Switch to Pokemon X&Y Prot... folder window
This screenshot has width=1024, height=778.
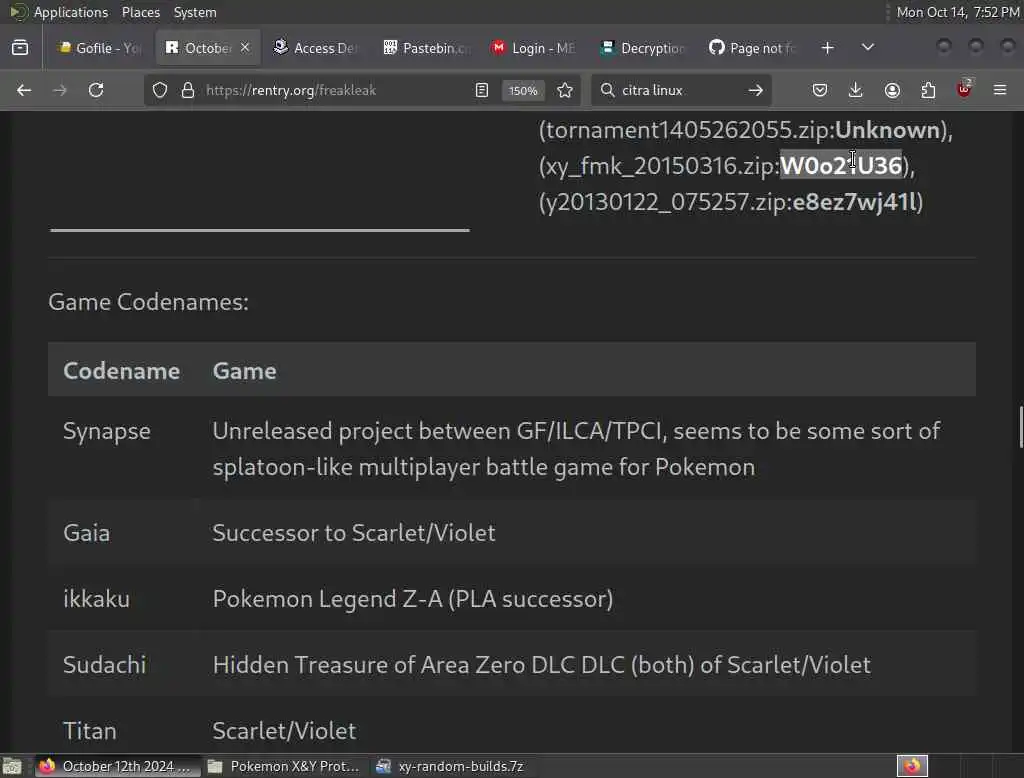pyautogui.click(x=283, y=766)
